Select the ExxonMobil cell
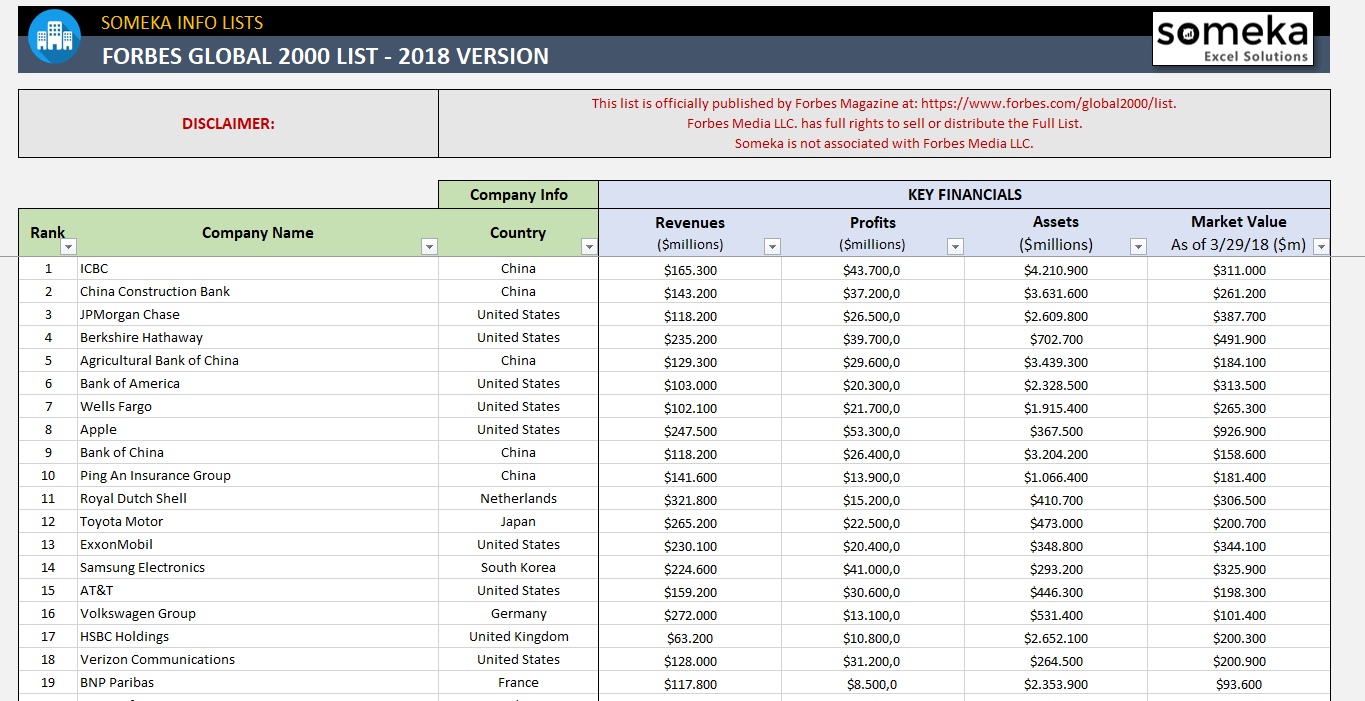This screenshot has width=1365, height=701. click(258, 545)
